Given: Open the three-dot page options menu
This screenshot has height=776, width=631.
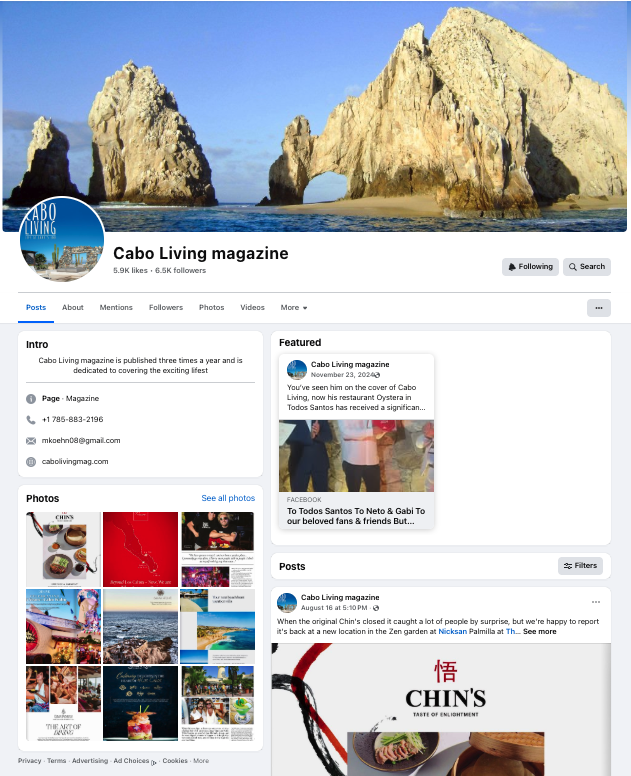Looking at the screenshot, I should coord(598,308).
